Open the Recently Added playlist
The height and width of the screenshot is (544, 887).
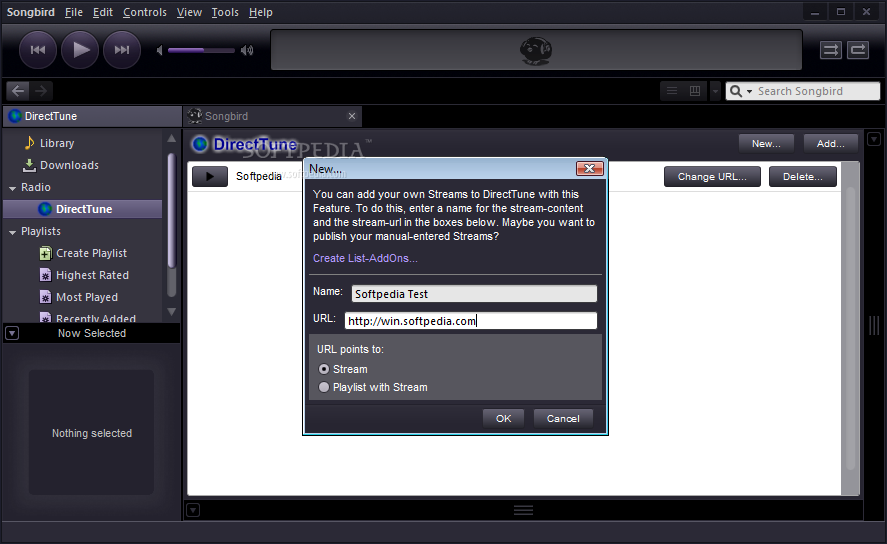coord(96,318)
